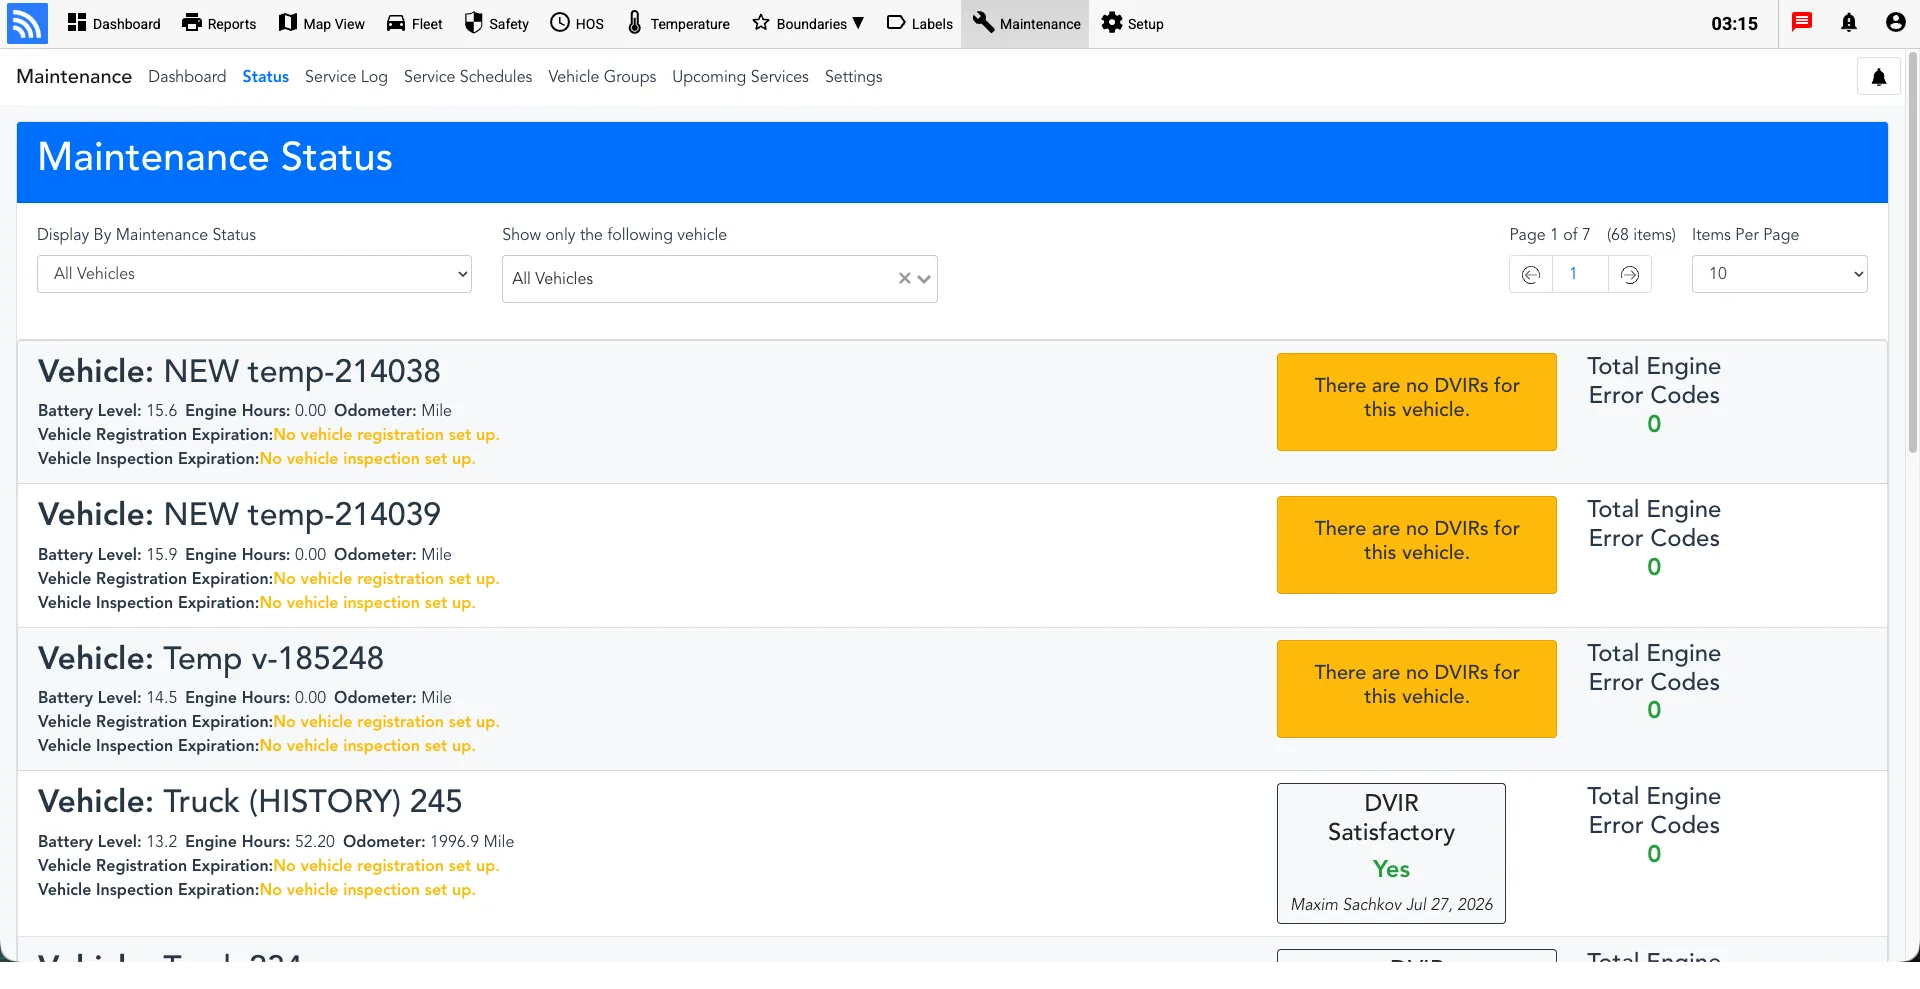
Task: Click page number 1 field
Action: pos(1580,274)
